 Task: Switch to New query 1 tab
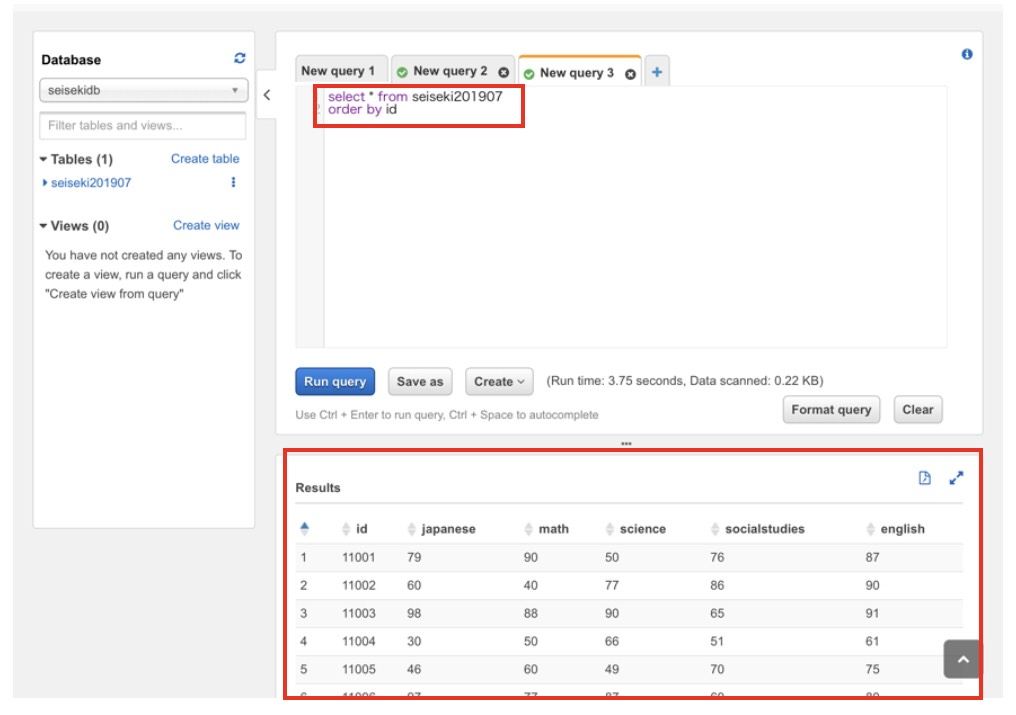pyautogui.click(x=338, y=72)
